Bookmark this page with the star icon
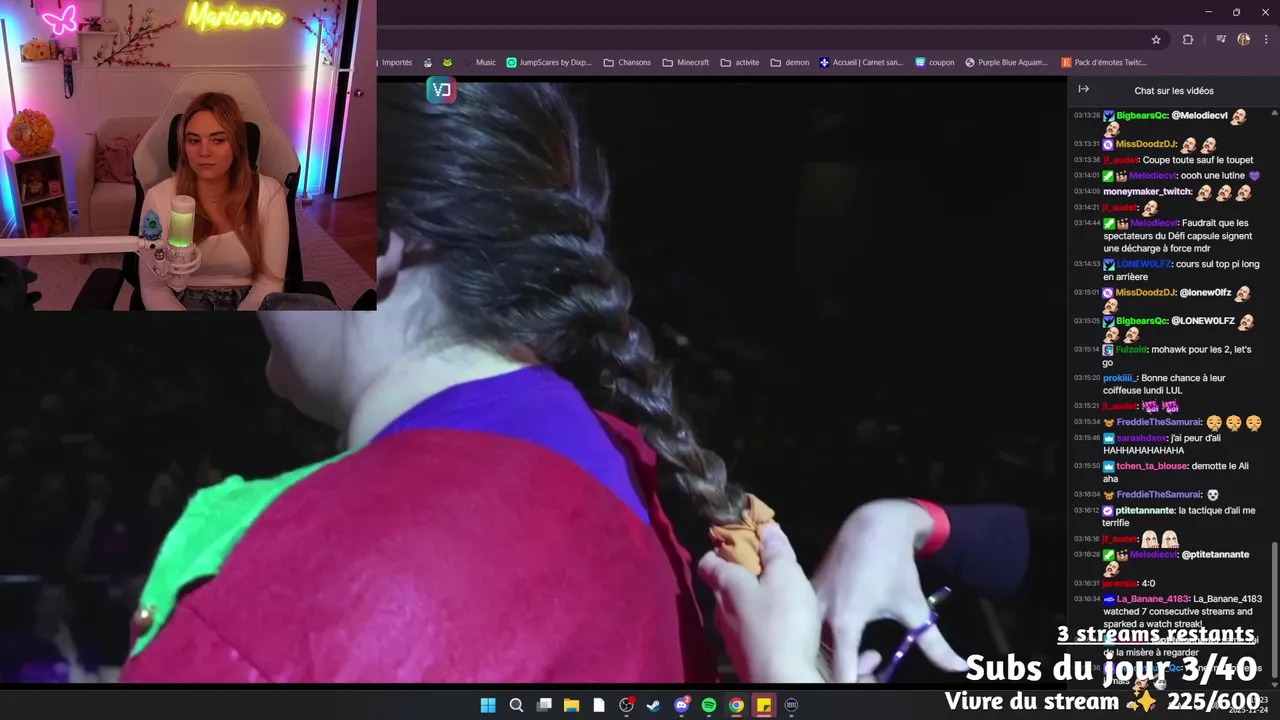This screenshot has width=1280, height=720. pyautogui.click(x=1156, y=39)
